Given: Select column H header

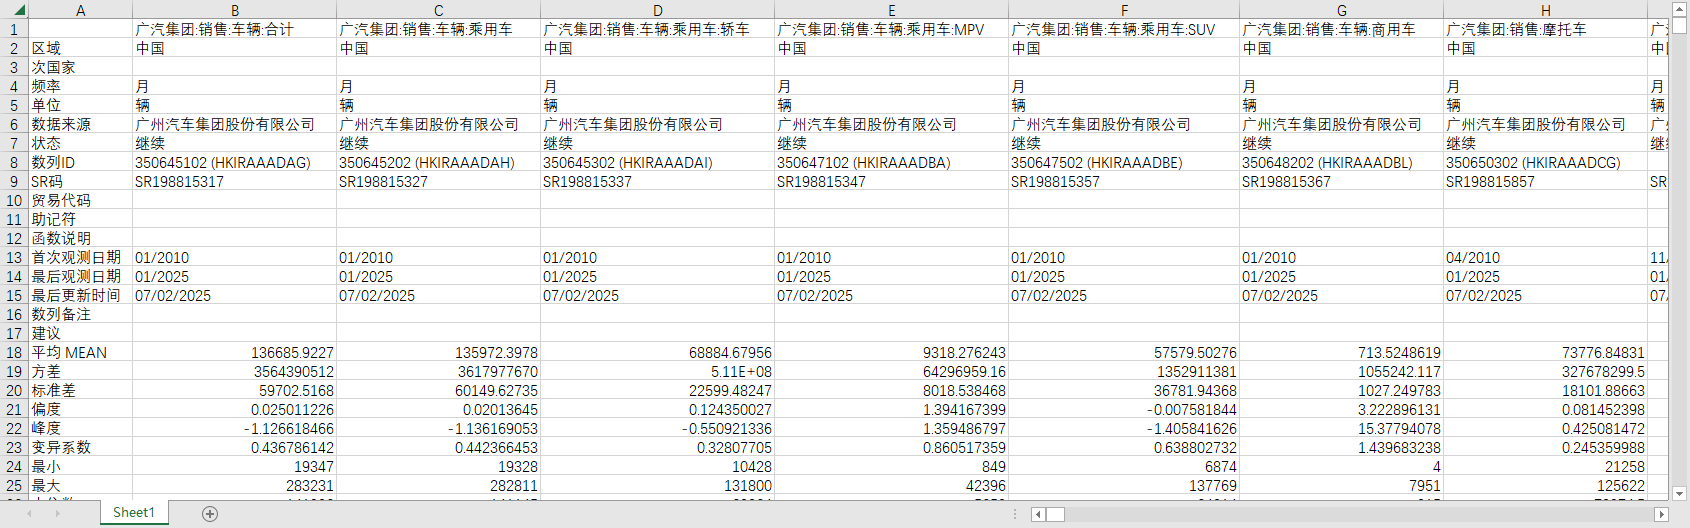Looking at the screenshot, I should [1545, 10].
